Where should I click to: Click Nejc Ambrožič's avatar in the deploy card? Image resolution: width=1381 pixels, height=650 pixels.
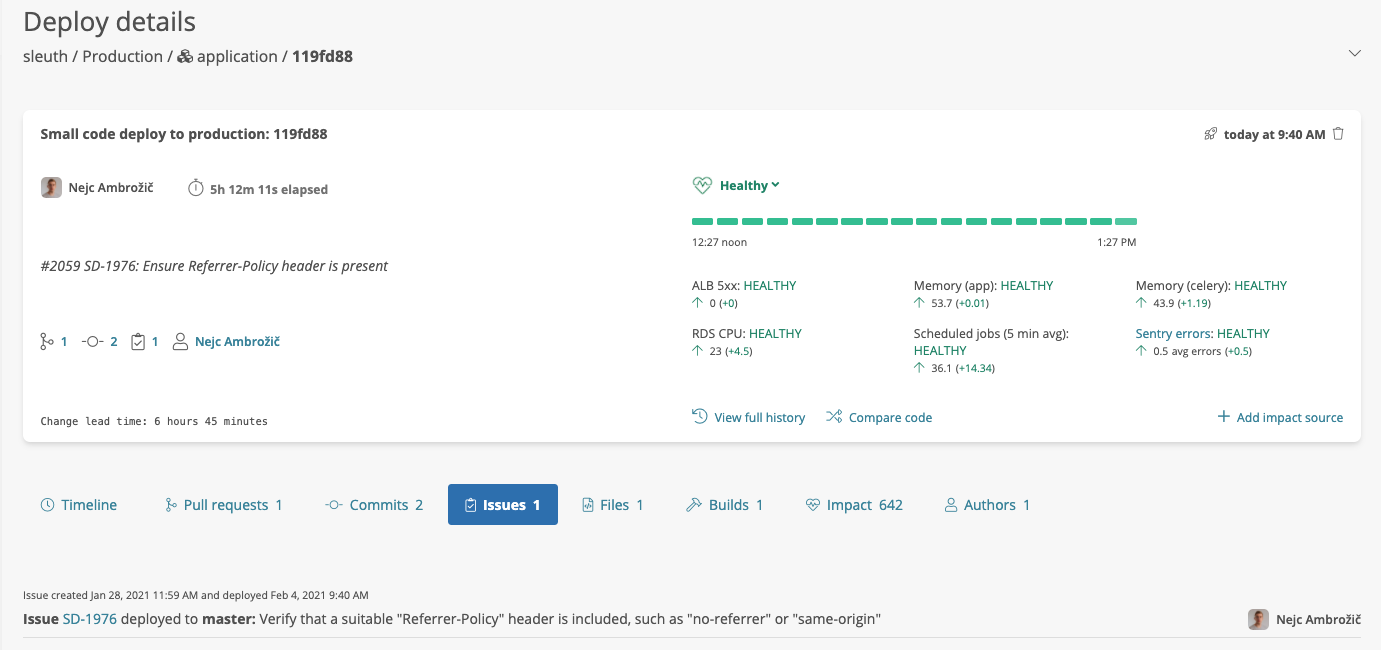(x=51, y=188)
